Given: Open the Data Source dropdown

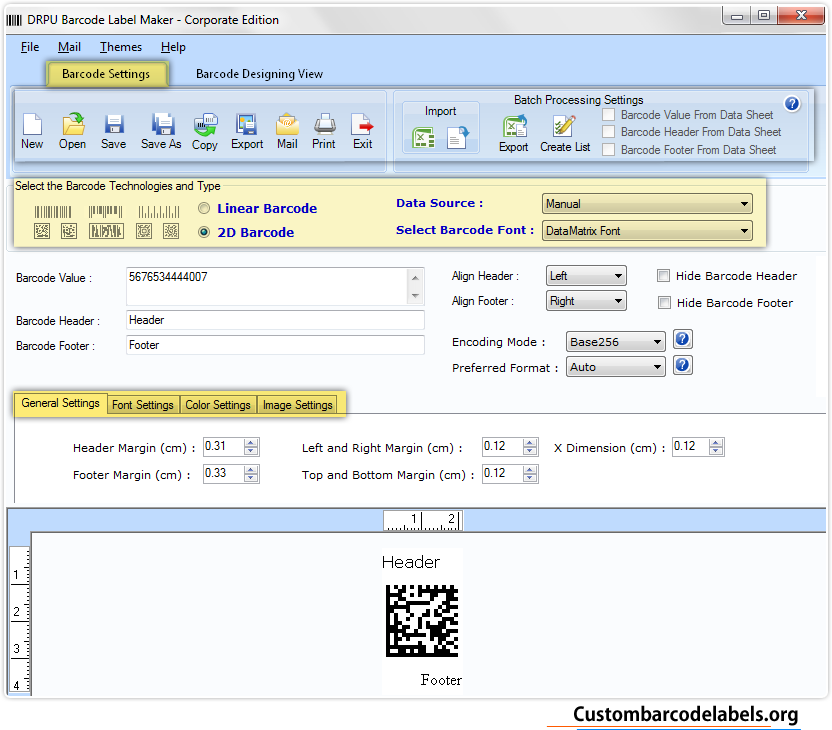Looking at the screenshot, I should [x=647, y=204].
